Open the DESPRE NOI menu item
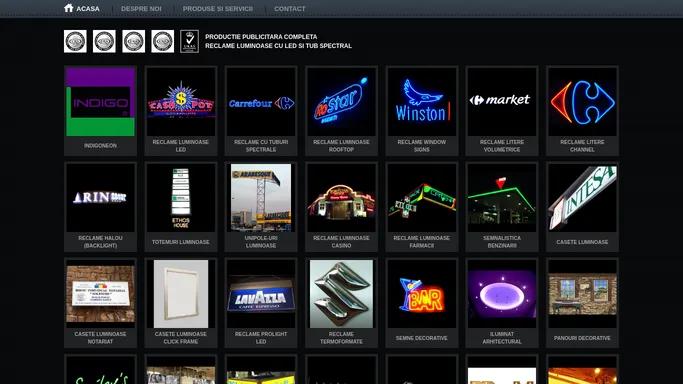The height and width of the screenshot is (384, 683). 141,9
